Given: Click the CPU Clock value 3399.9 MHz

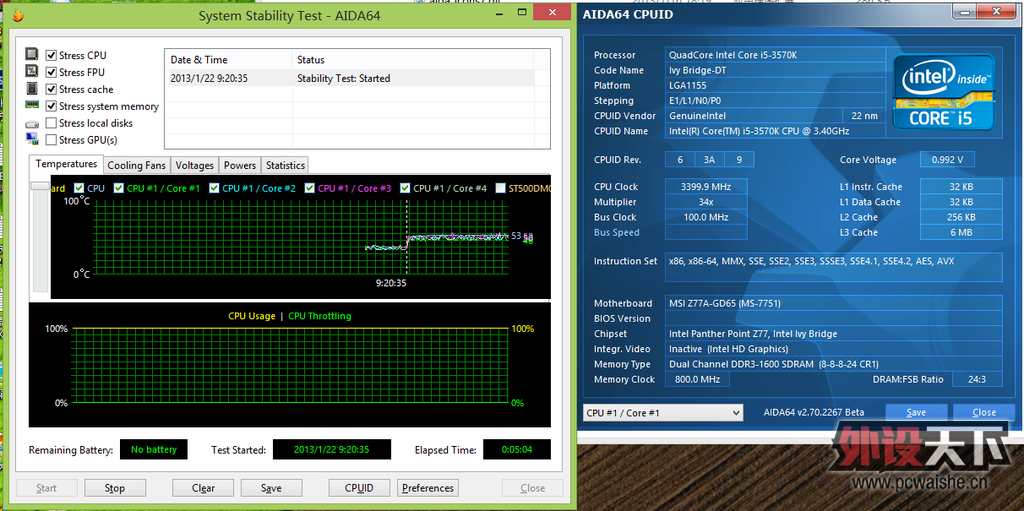Looking at the screenshot, I should (x=707, y=186).
